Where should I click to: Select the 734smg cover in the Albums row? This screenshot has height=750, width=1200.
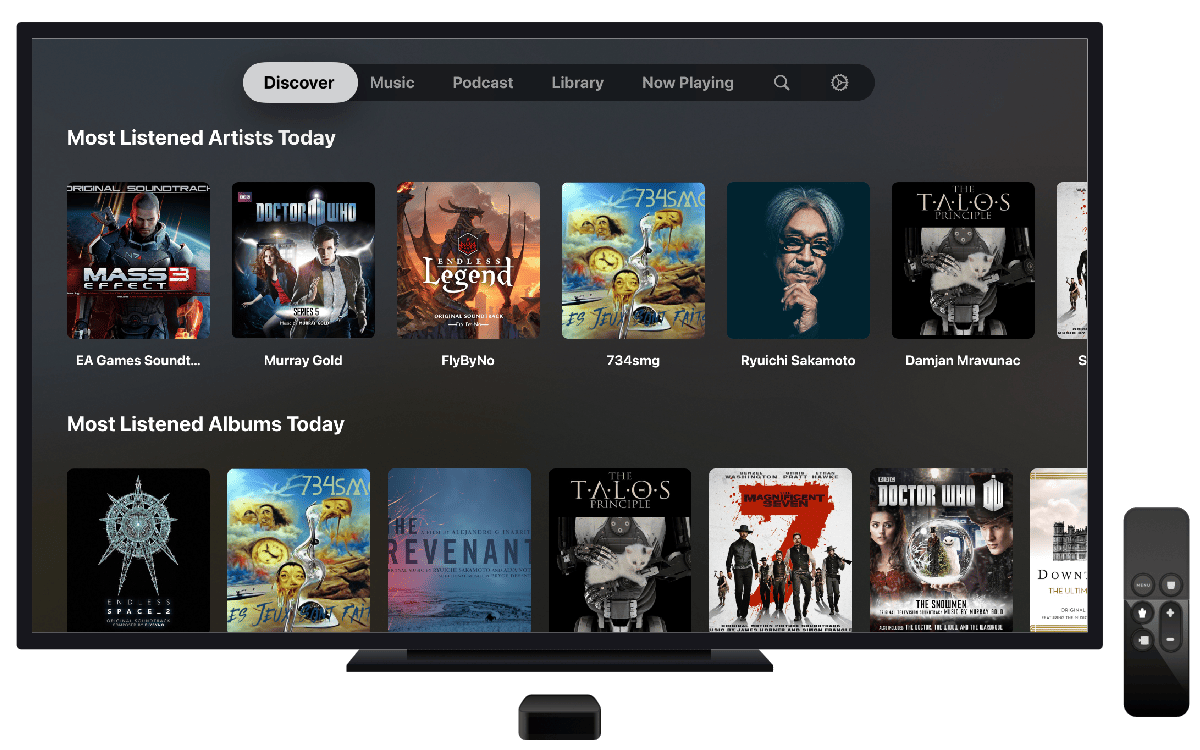point(299,550)
